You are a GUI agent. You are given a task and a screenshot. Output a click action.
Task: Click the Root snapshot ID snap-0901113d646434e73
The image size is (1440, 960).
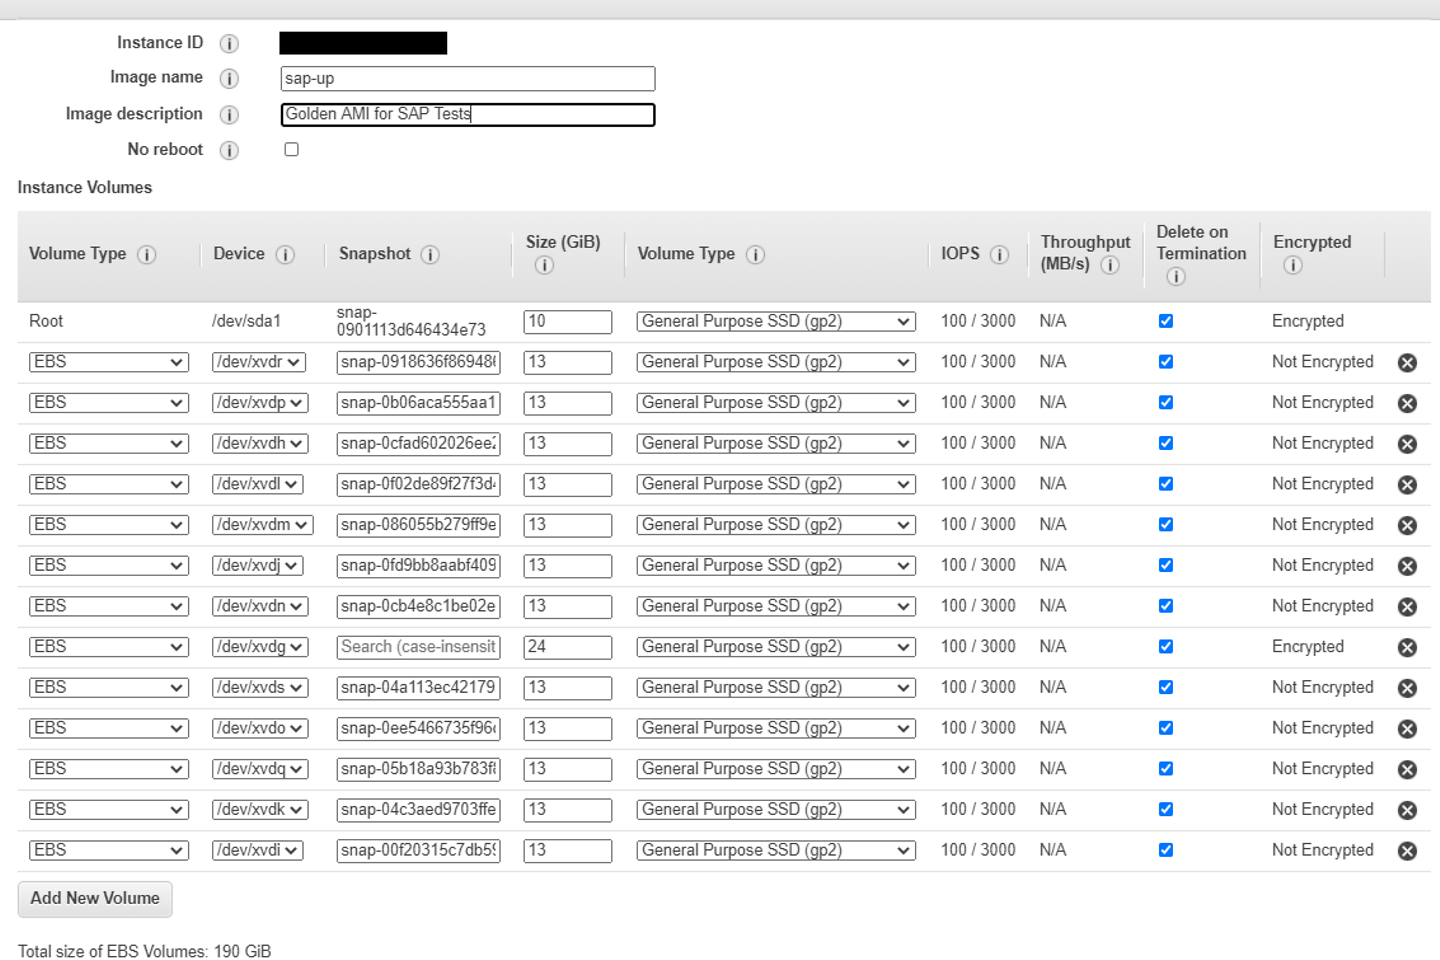click(x=411, y=321)
